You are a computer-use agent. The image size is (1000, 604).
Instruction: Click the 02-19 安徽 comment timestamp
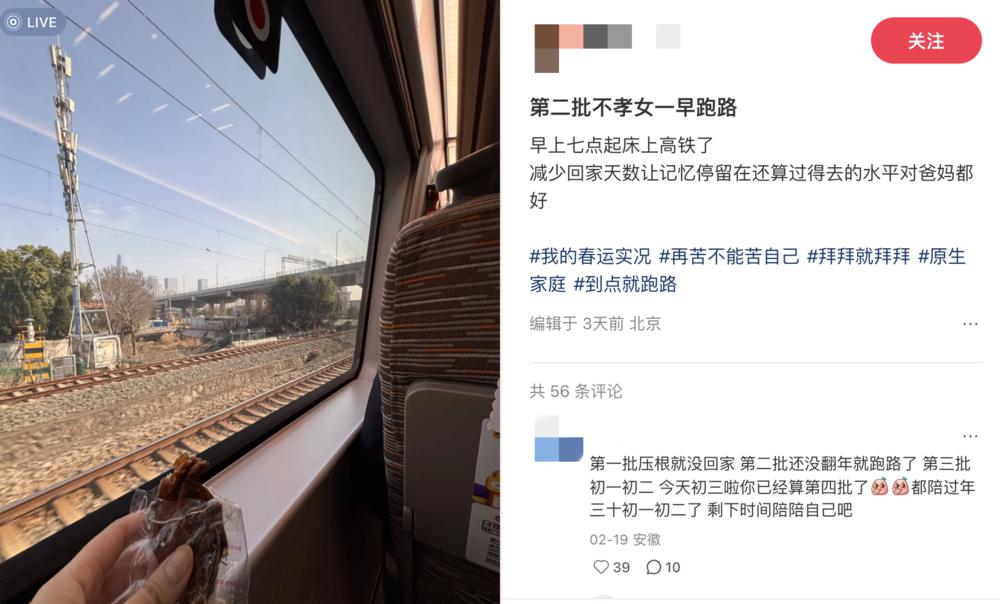[625, 540]
